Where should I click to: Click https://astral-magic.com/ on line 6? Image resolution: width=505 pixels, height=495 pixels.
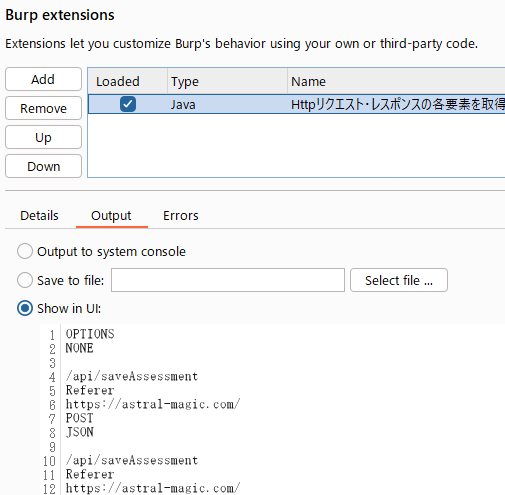point(153,404)
